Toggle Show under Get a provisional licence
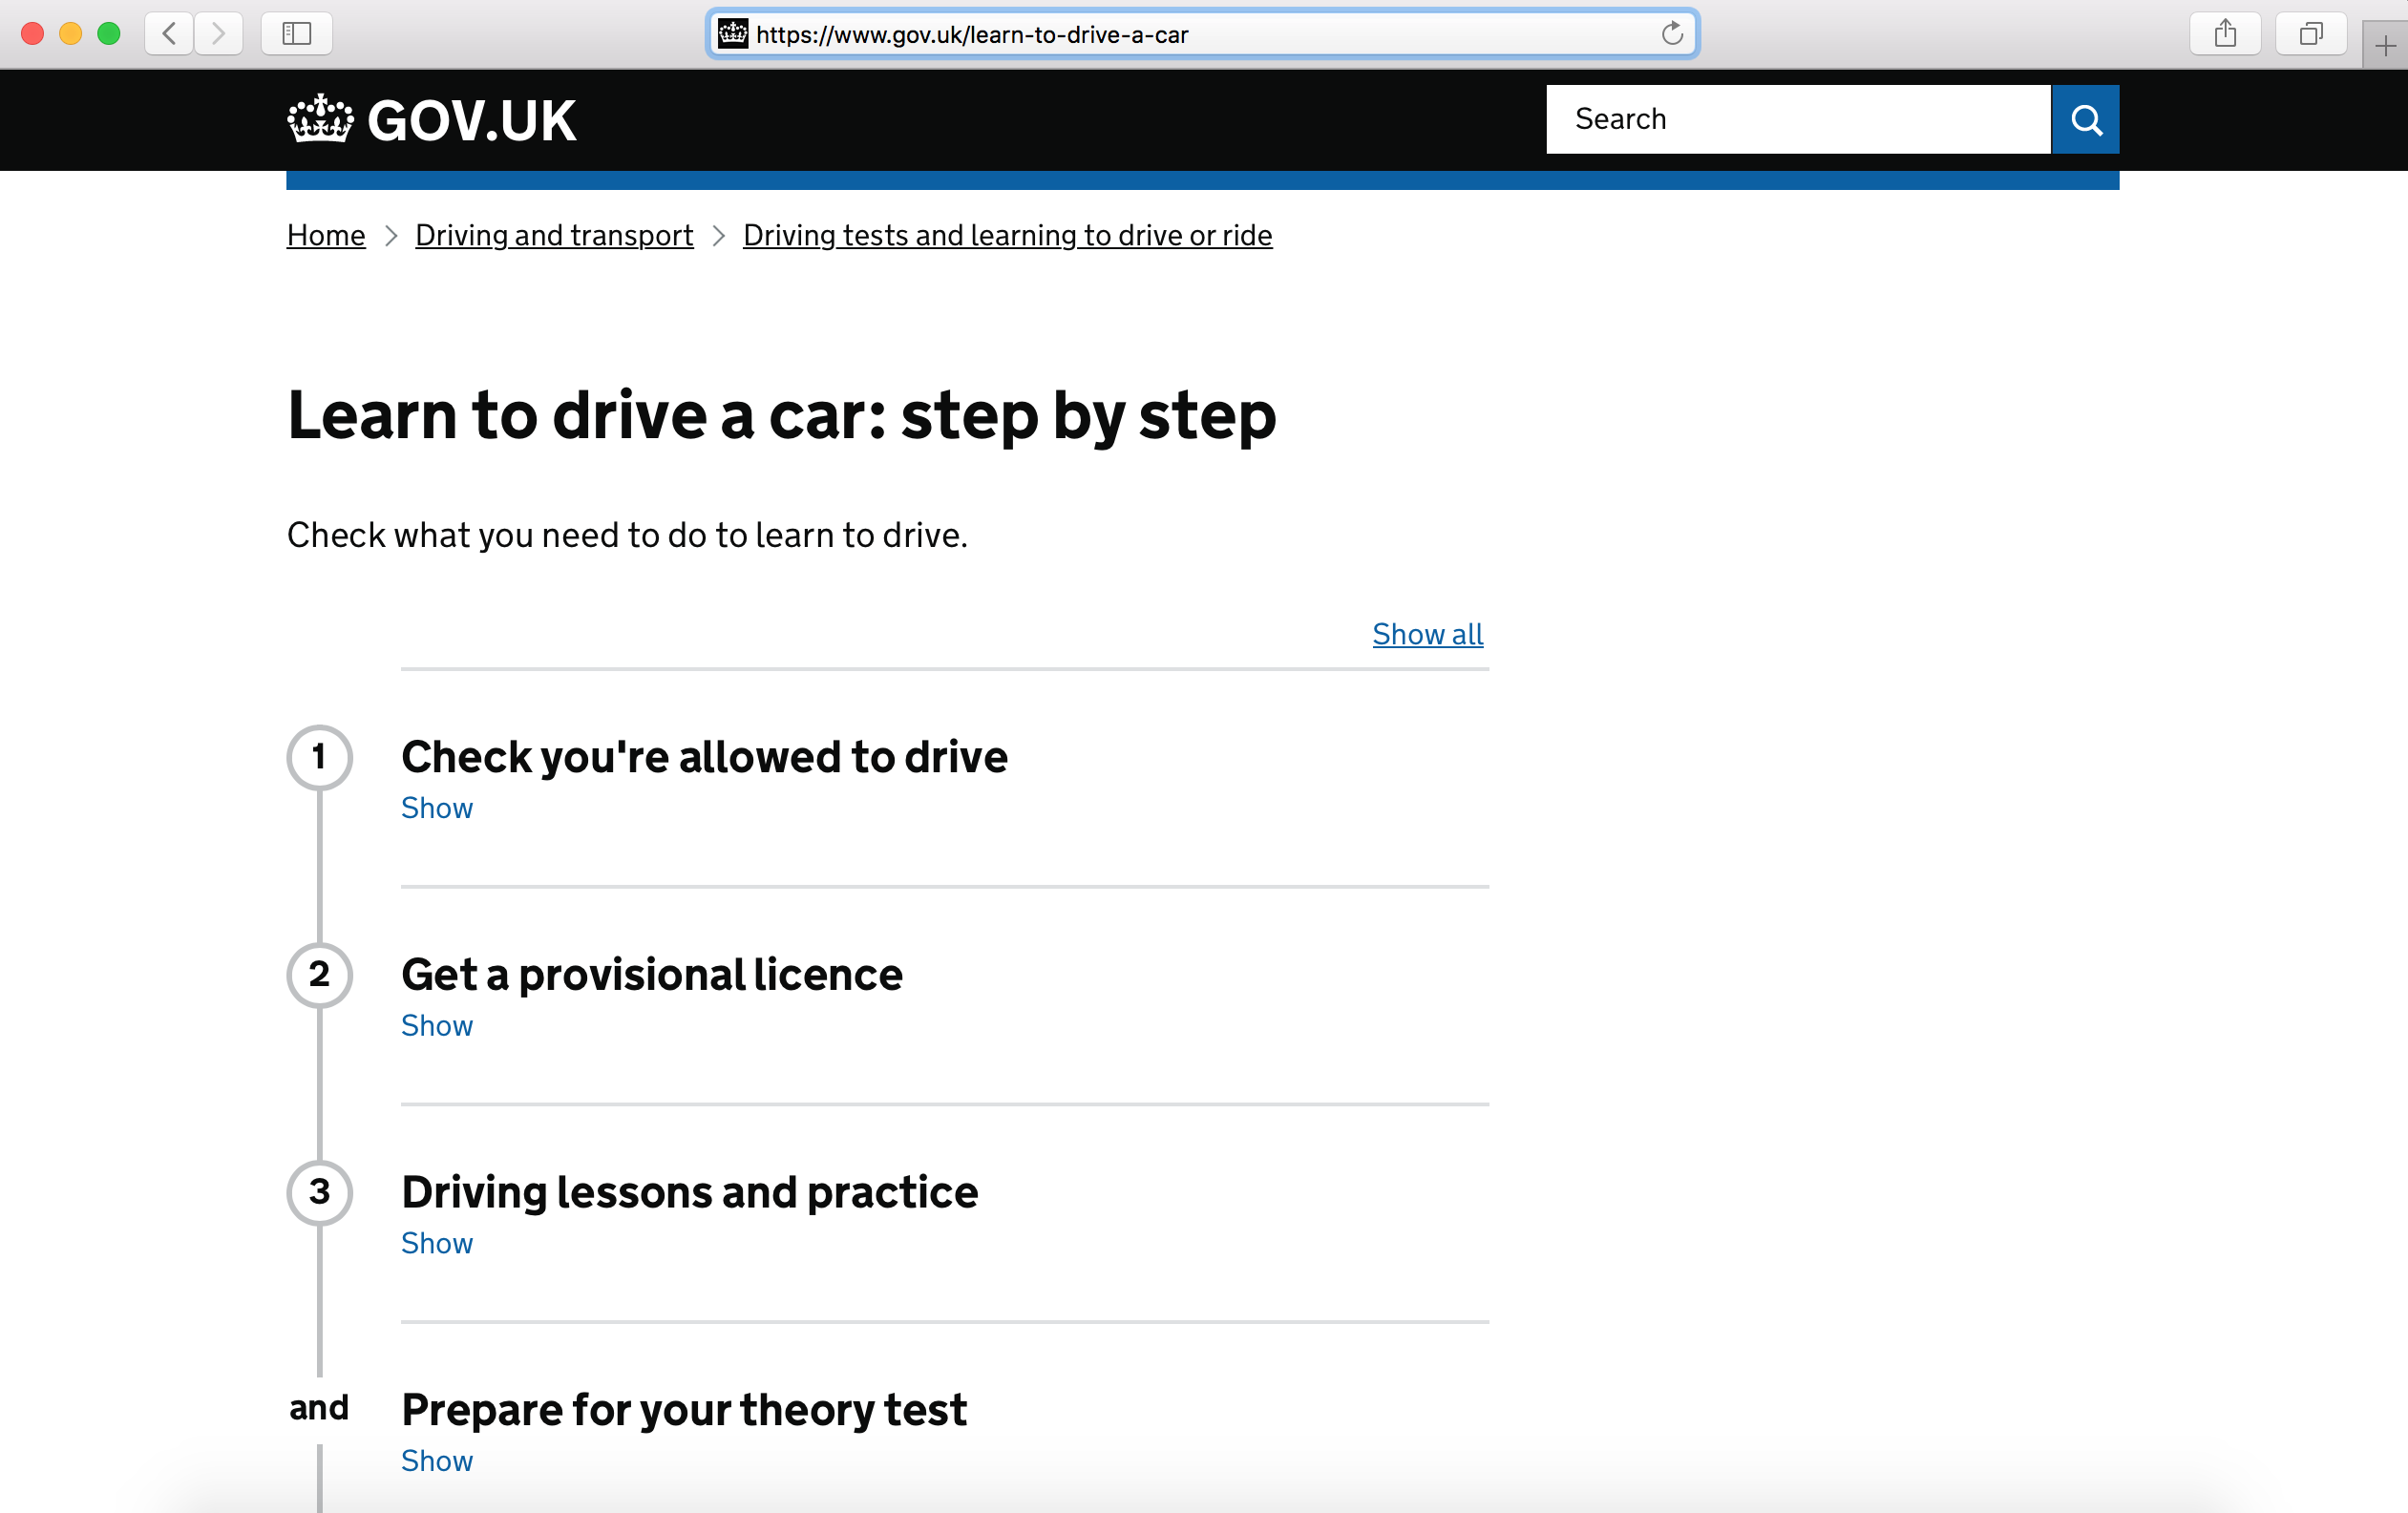Screen dimensions: 2408x1513 coord(436,1026)
